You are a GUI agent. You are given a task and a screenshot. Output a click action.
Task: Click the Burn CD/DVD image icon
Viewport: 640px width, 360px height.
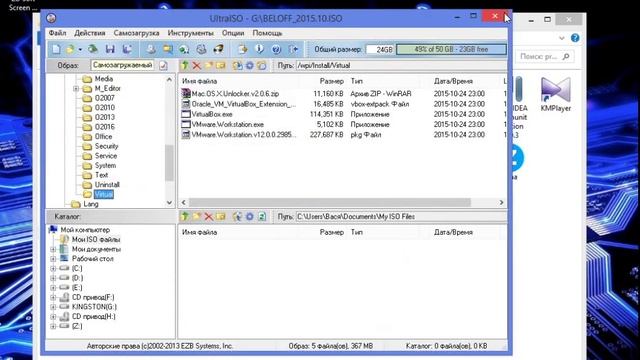[218, 49]
